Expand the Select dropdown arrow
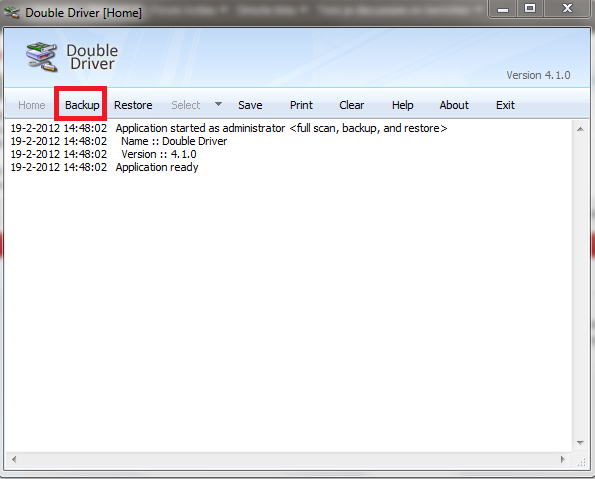595x479 pixels. click(218, 104)
